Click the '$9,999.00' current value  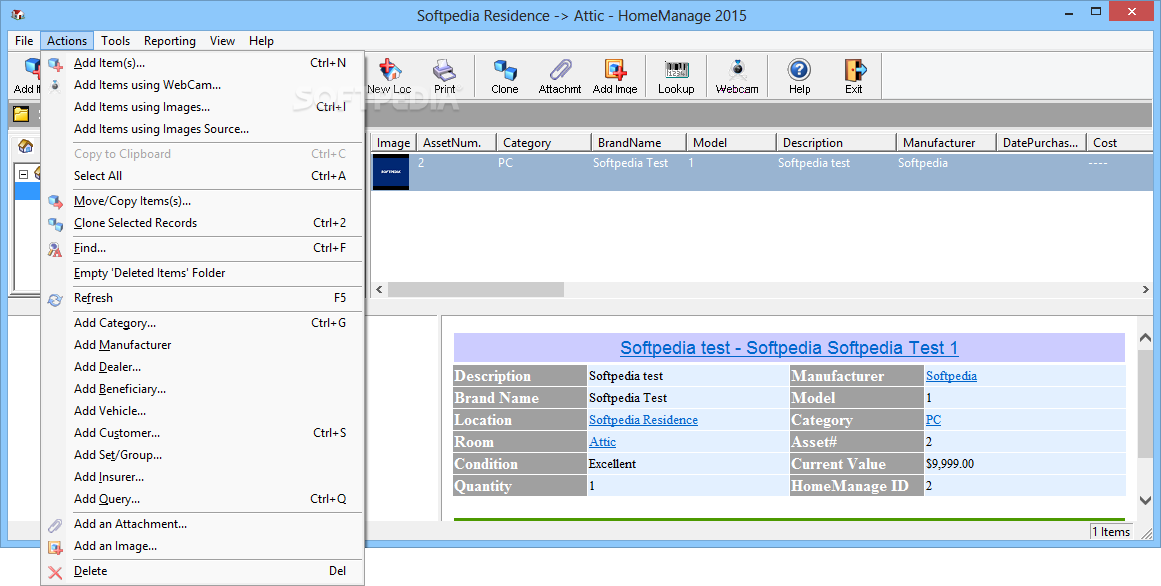(950, 465)
